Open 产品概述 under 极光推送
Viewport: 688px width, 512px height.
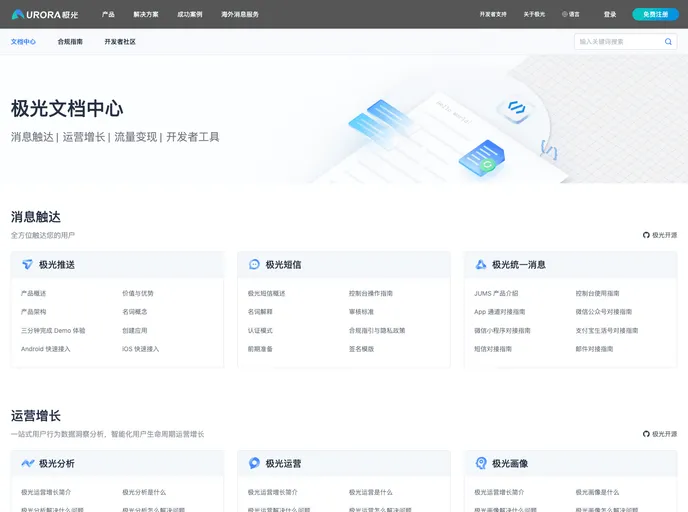tap(33, 293)
